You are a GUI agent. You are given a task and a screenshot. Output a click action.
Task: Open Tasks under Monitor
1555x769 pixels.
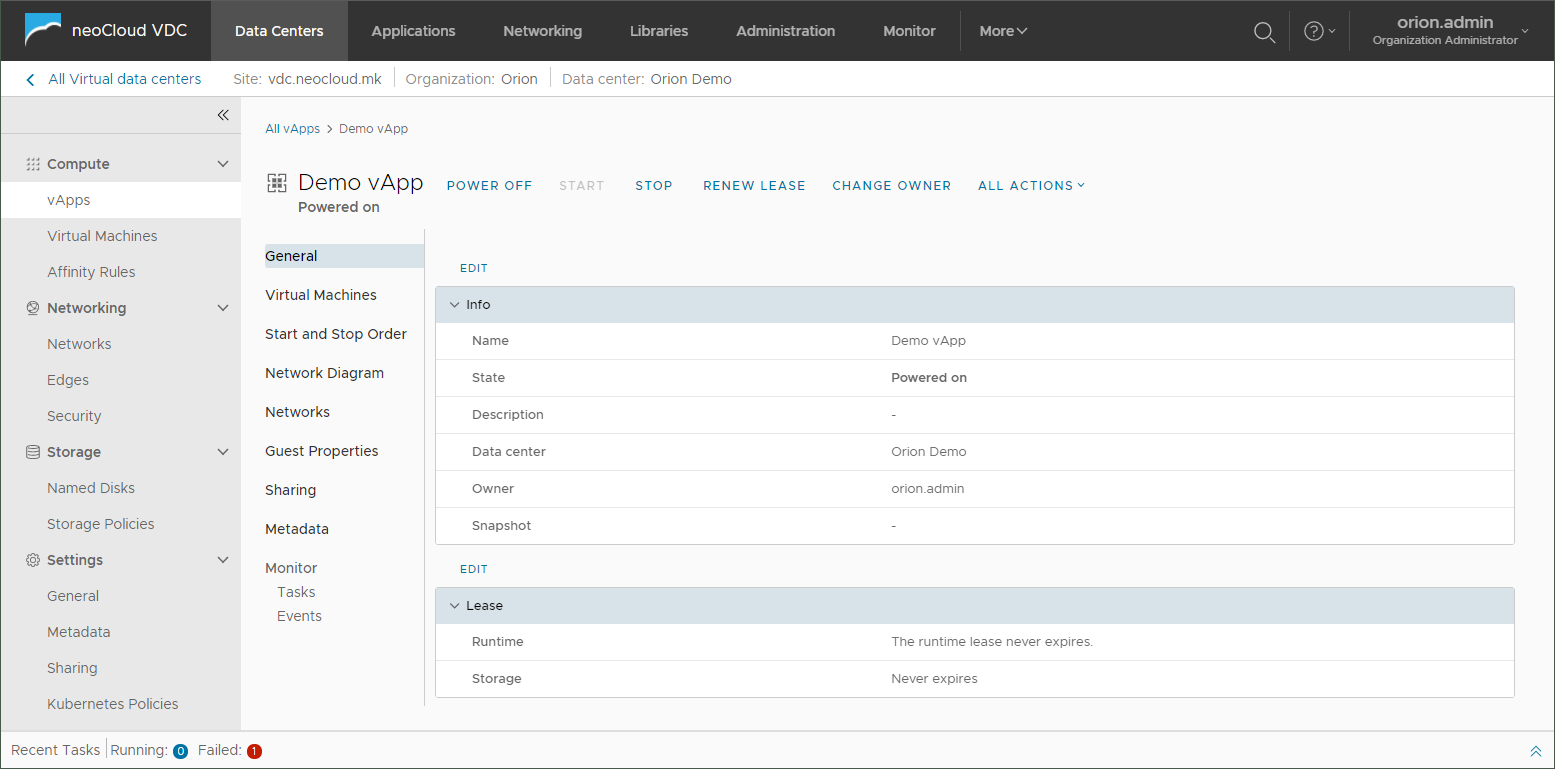(x=296, y=592)
